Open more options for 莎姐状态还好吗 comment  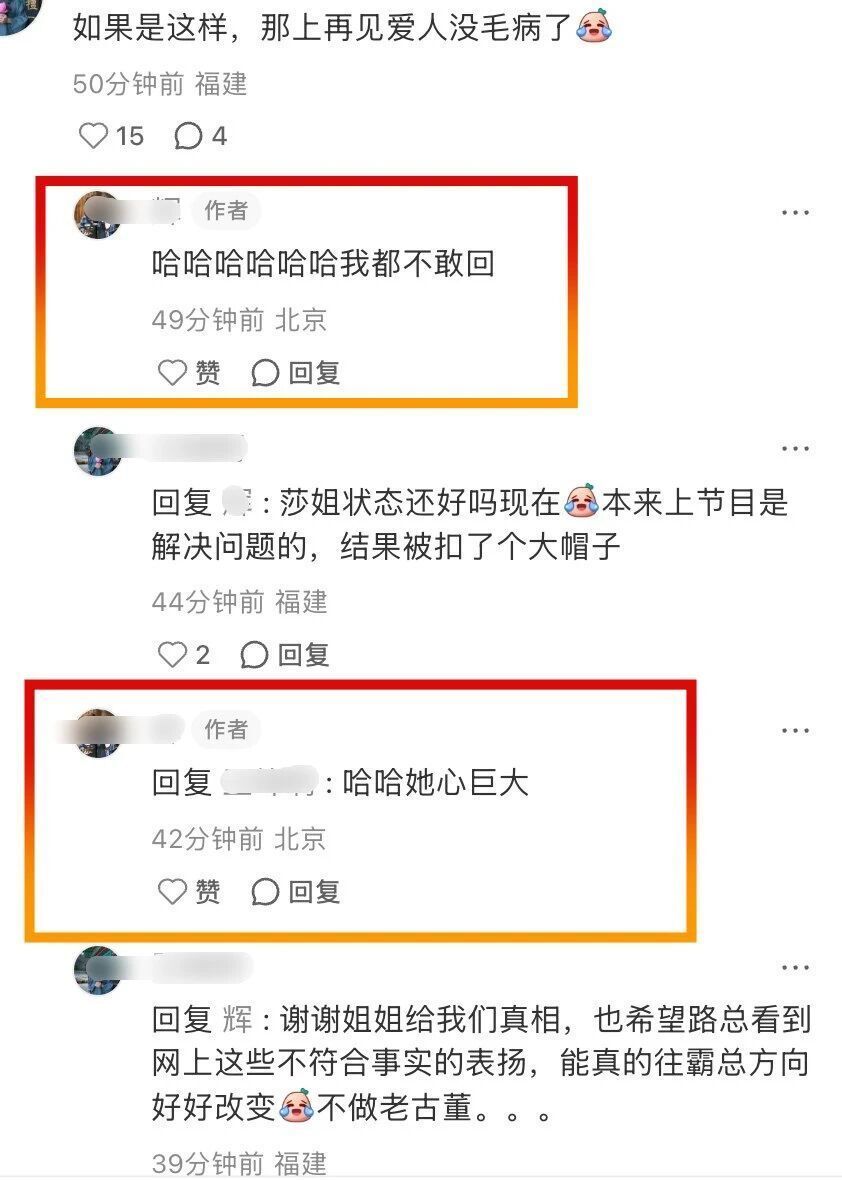pos(795,449)
